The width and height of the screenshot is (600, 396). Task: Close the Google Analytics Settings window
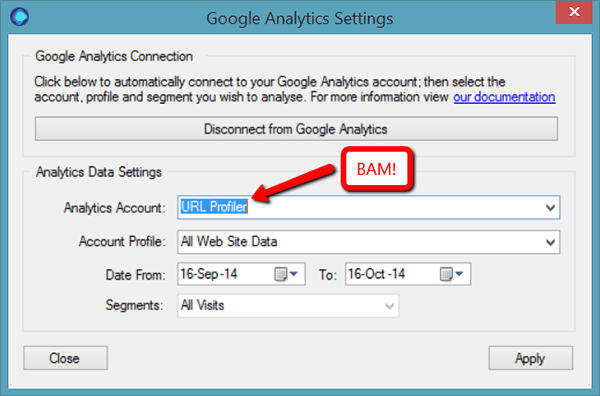pyautogui.click(x=574, y=12)
